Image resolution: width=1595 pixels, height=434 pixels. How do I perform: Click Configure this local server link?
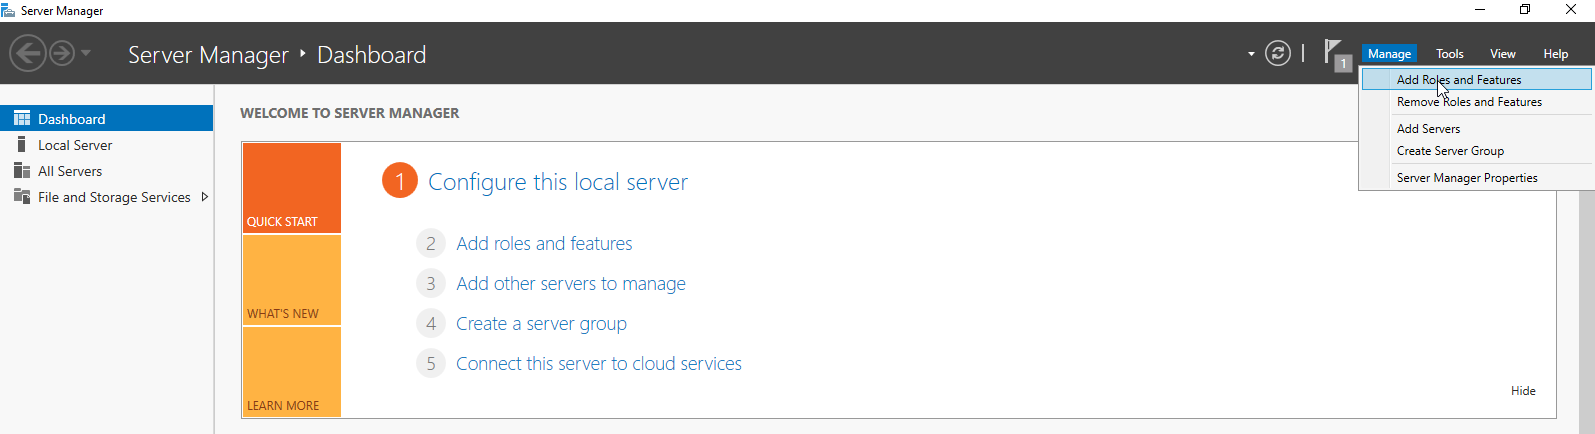tap(558, 182)
